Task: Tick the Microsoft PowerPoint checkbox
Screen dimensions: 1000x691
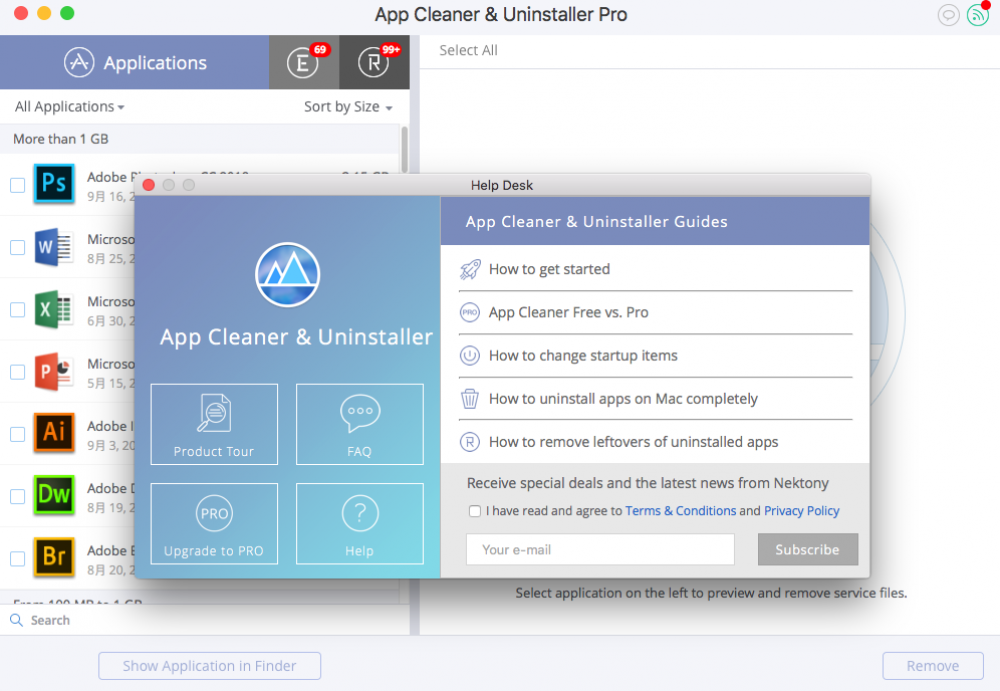Action: pos(18,372)
